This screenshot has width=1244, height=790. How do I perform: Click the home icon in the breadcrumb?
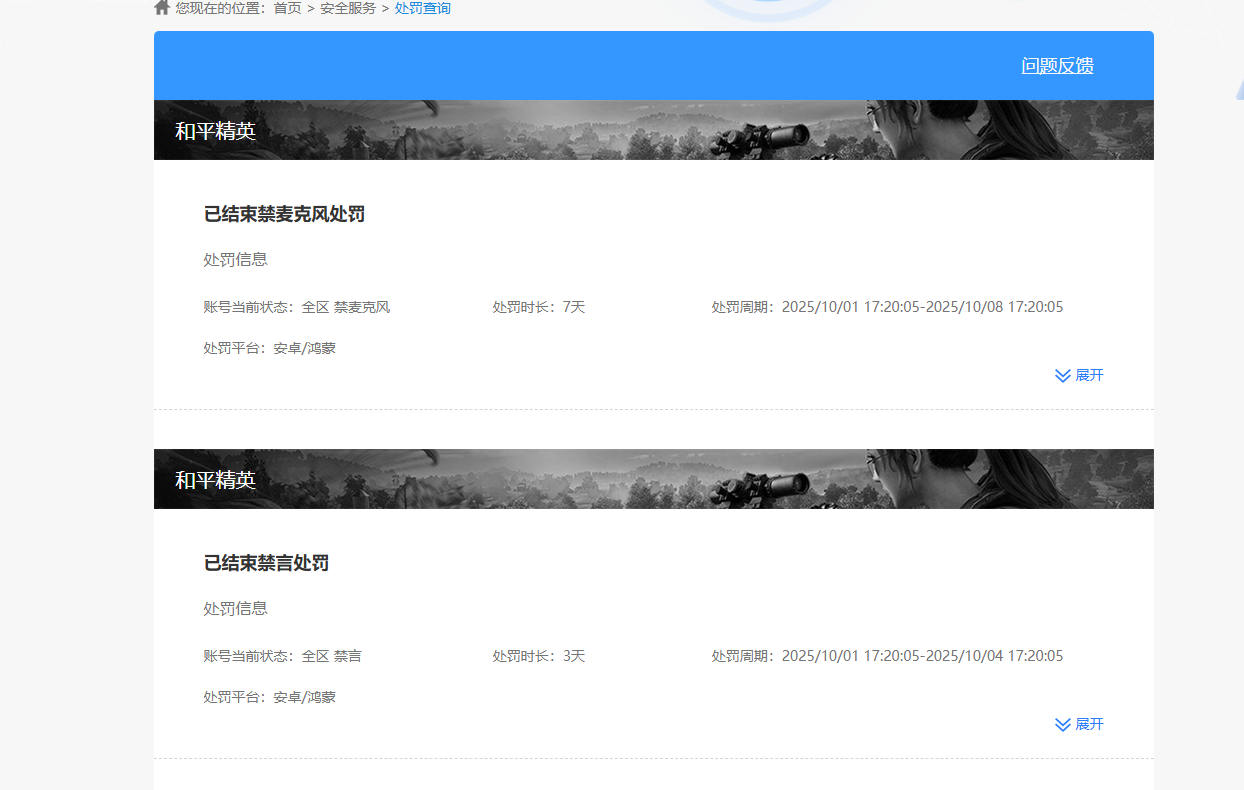(x=162, y=8)
